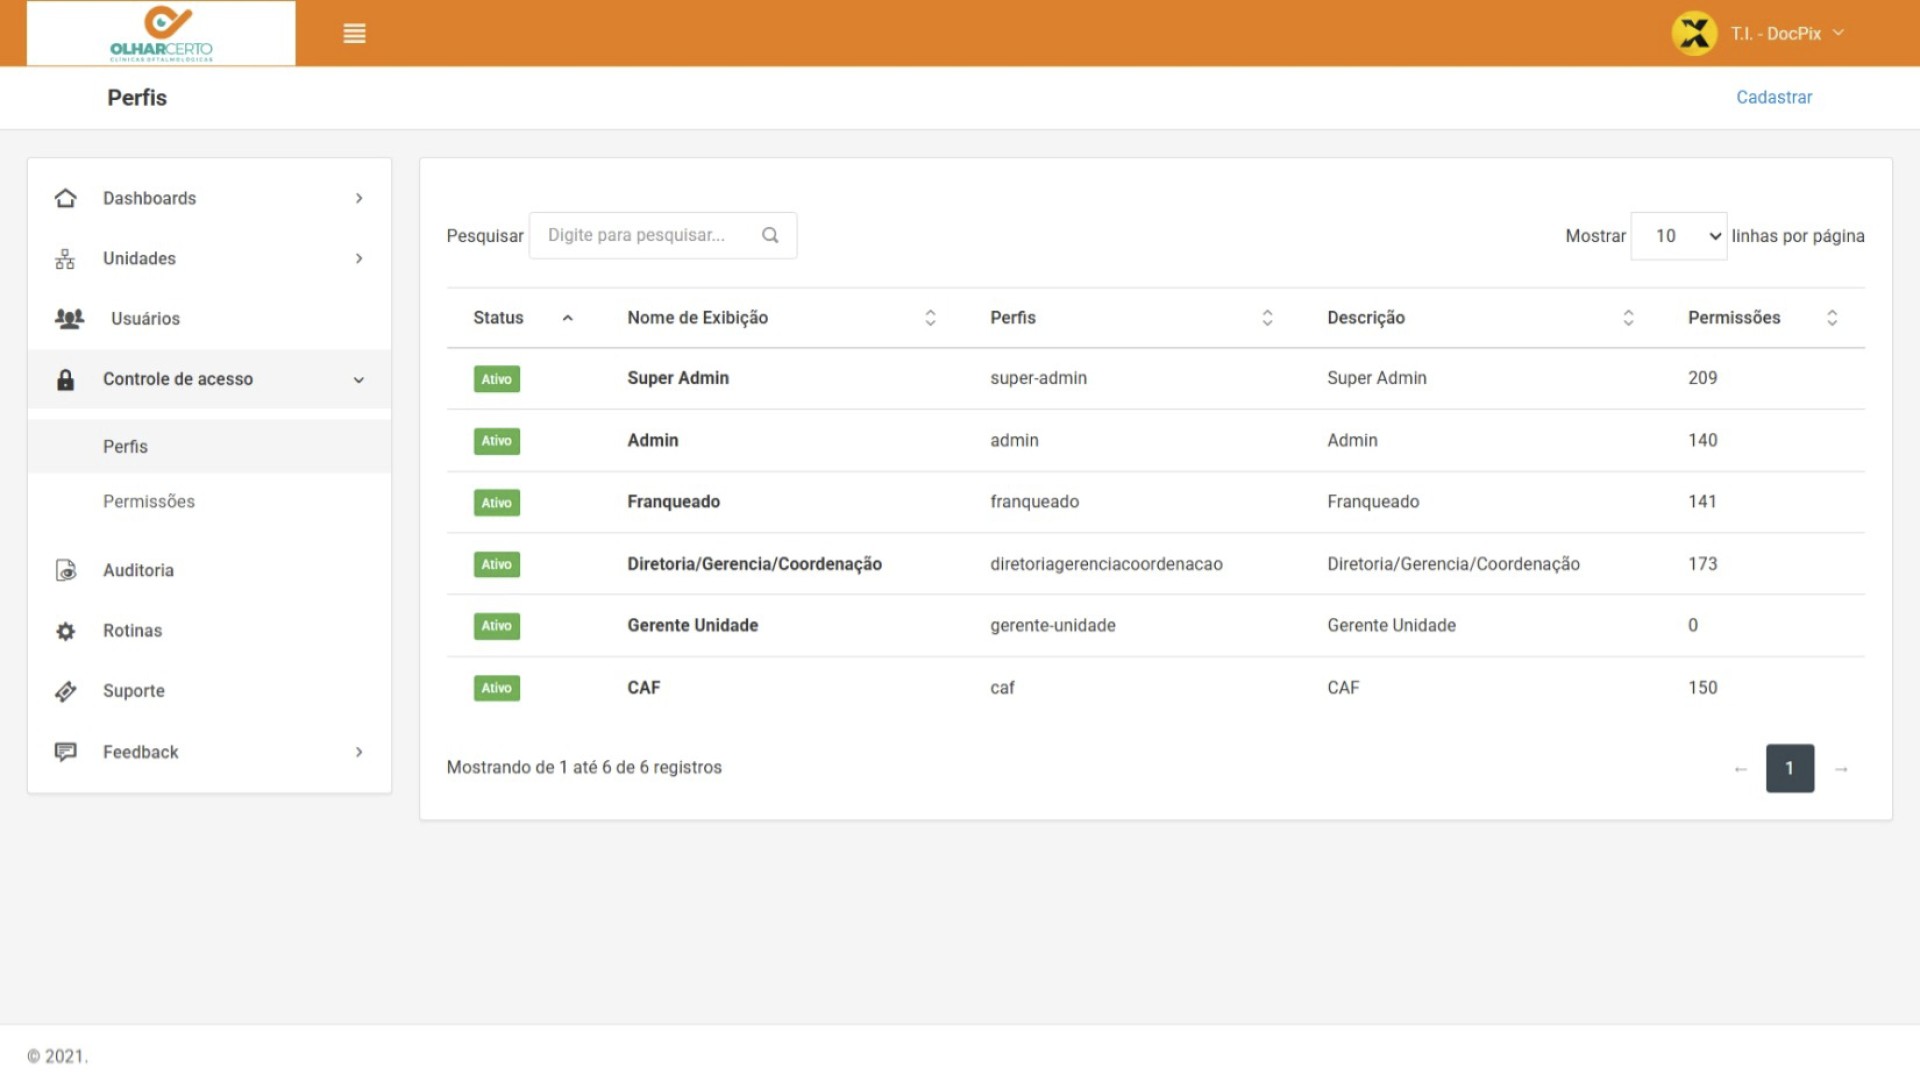Viewport: 1920px width, 1080px height.
Task: Click the Dashboards home icon
Action: (65, 198)
